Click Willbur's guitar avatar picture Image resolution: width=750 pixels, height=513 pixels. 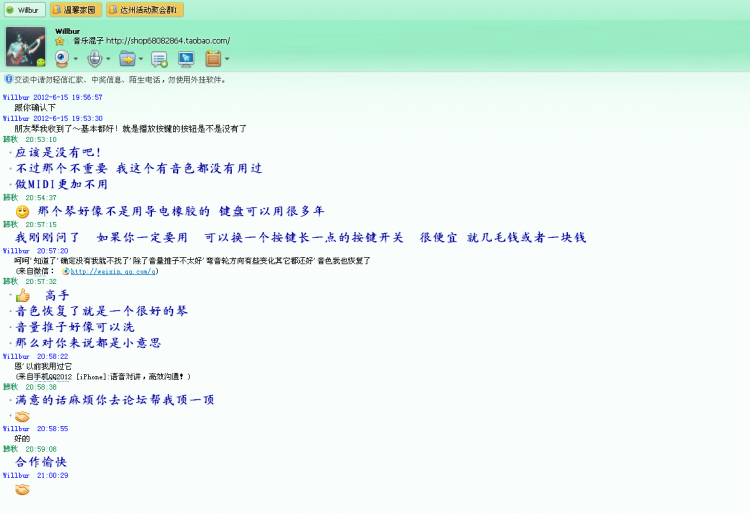[x=25, y=46]
